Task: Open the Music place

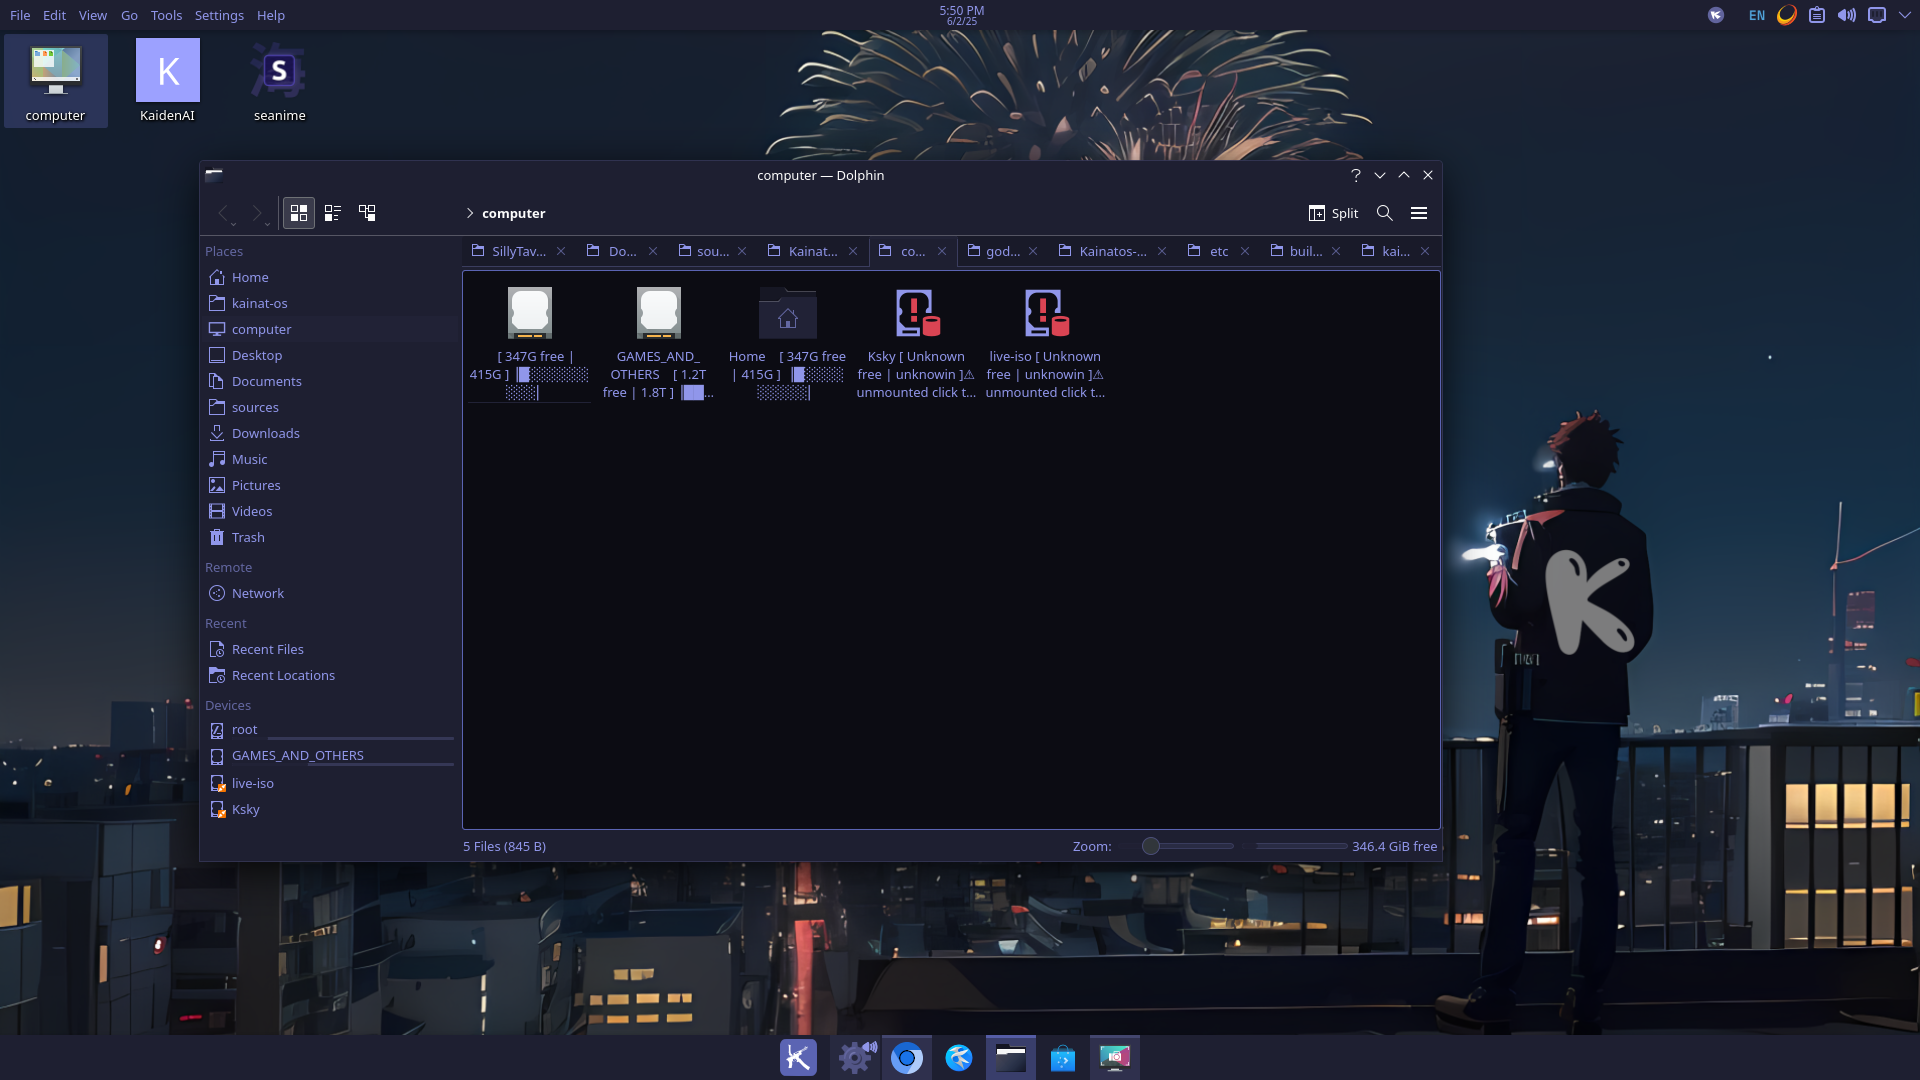Action: pos(329,459)
